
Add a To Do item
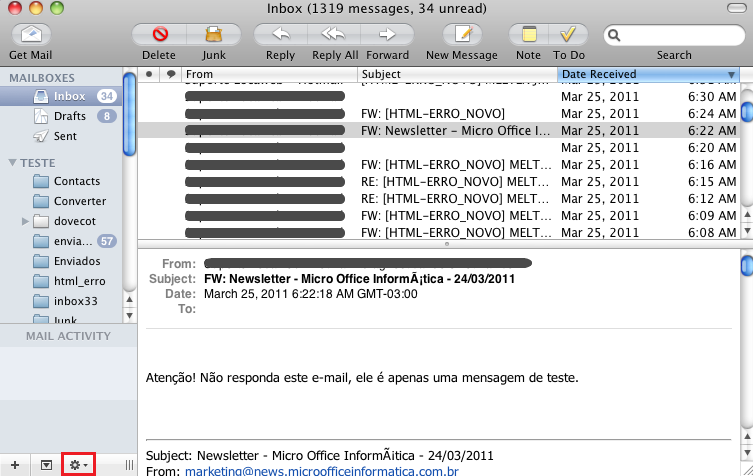569,35
